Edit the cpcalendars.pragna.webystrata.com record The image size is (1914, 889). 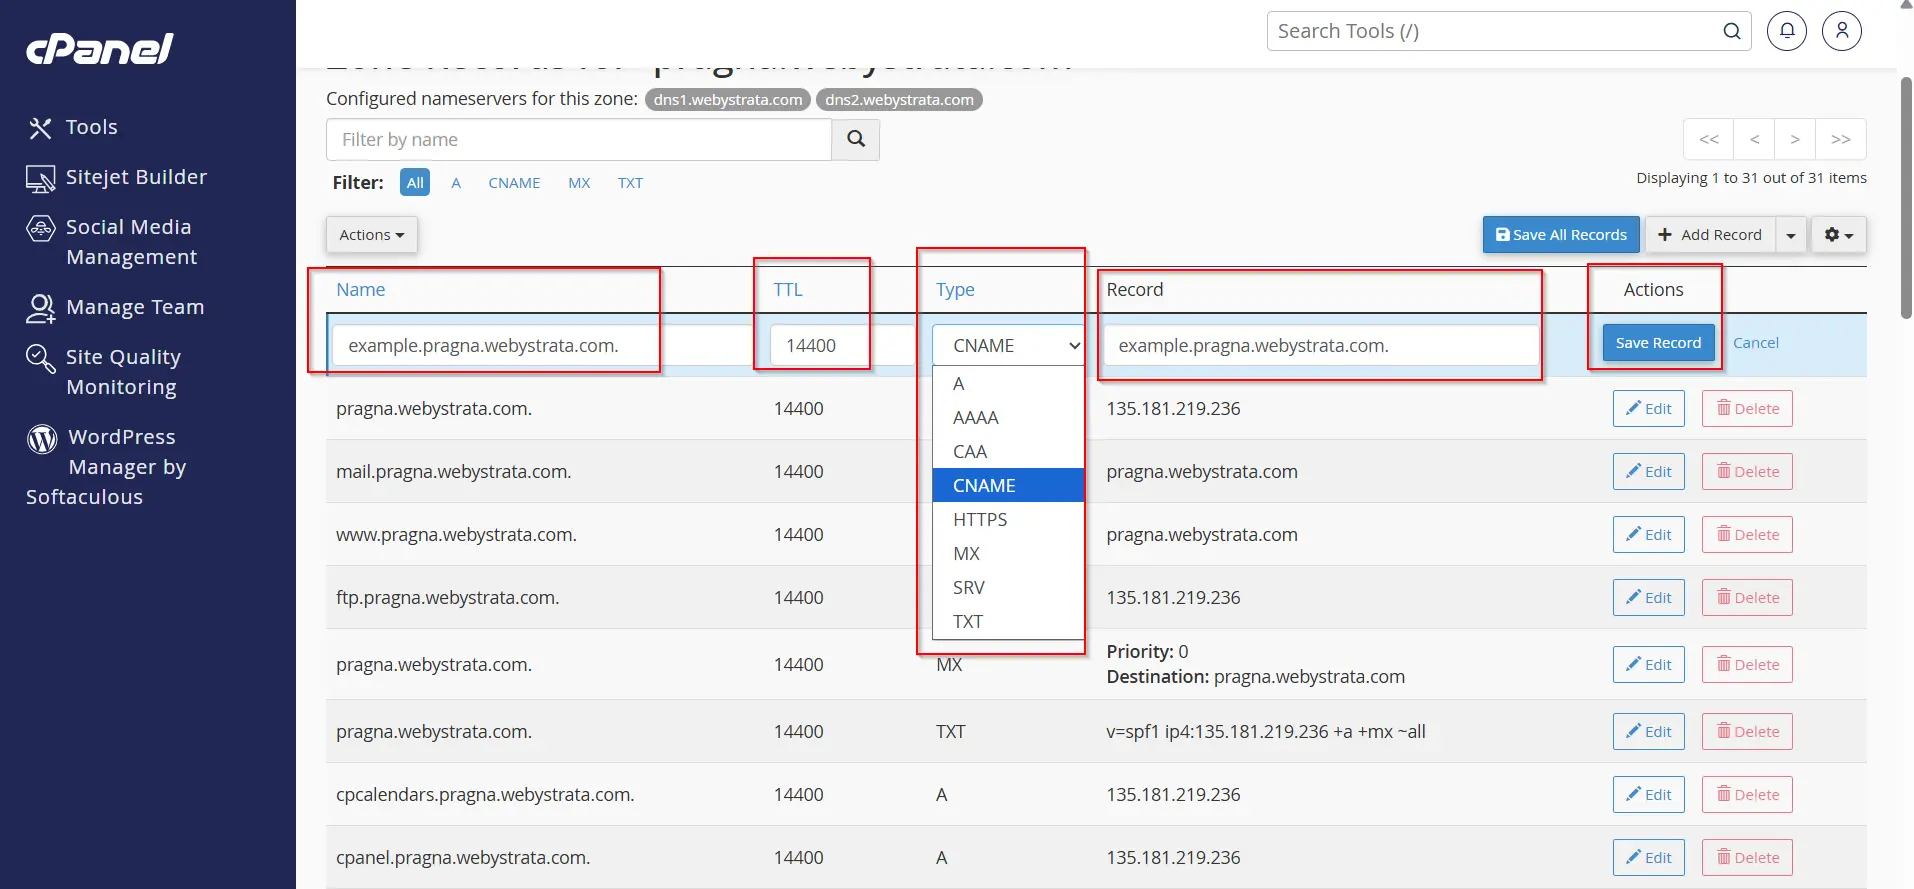(x=1648, y=795)
